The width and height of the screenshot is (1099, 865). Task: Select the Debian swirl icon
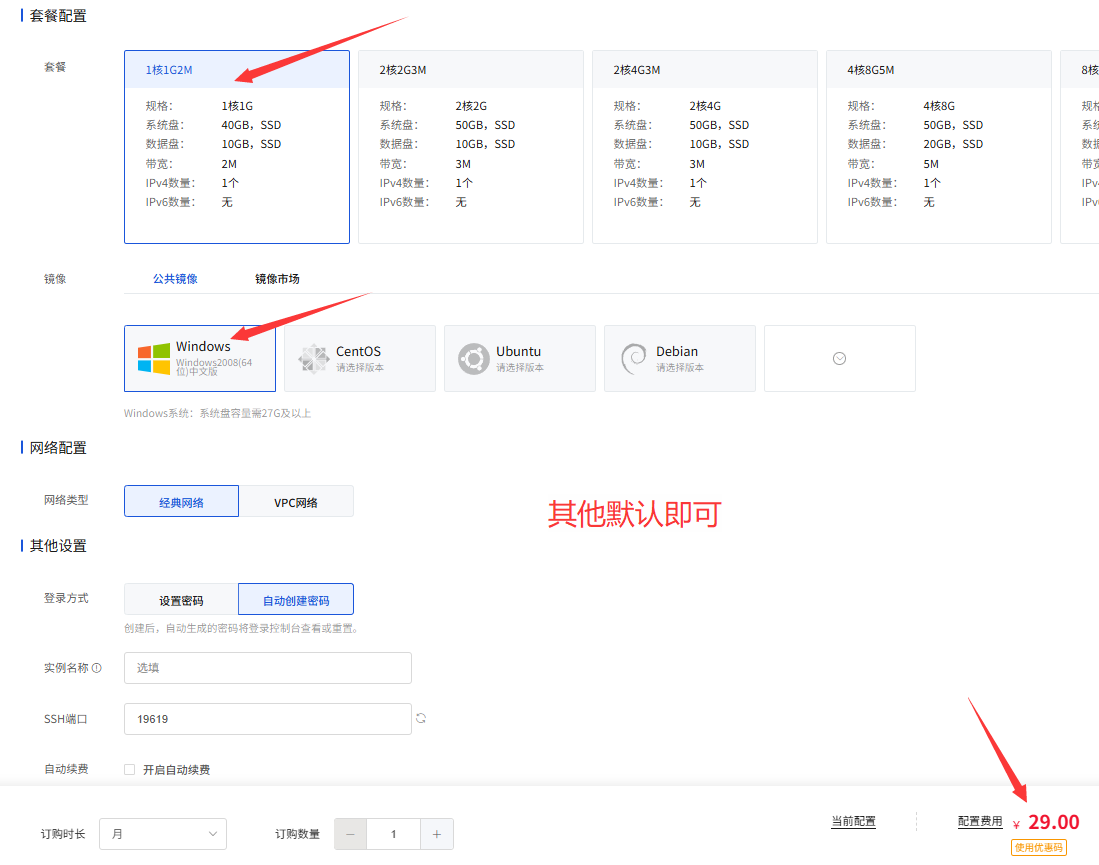coord(633,359)
